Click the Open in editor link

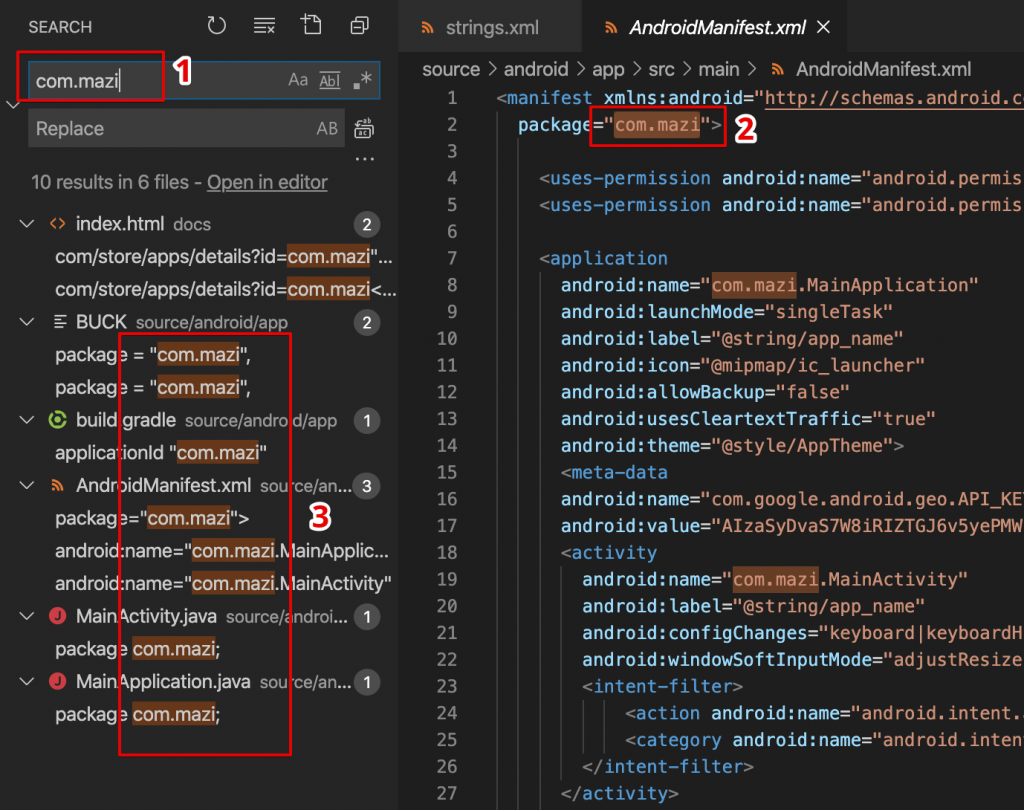(267, 182)
